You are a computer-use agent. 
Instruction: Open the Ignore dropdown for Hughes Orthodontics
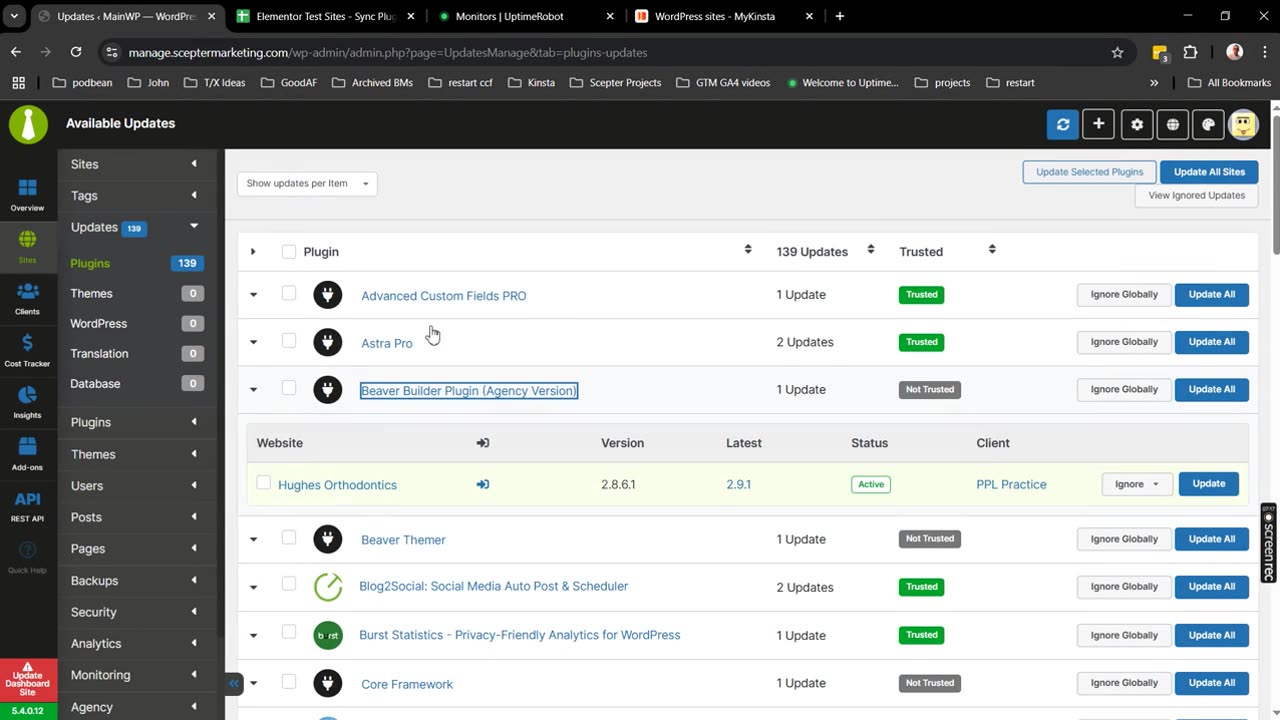(x=1137, y=484)
